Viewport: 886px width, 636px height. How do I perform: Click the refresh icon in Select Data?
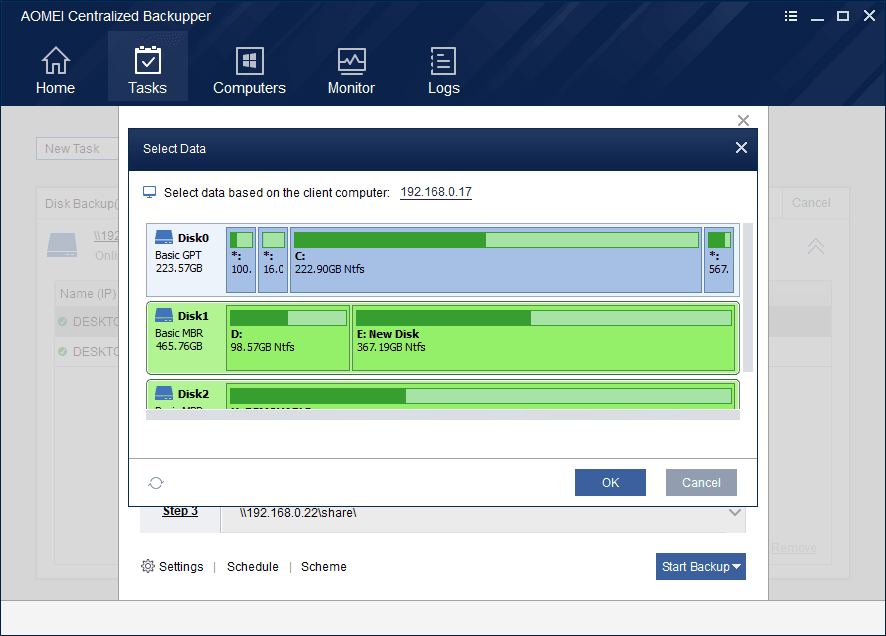pos(156,483)
